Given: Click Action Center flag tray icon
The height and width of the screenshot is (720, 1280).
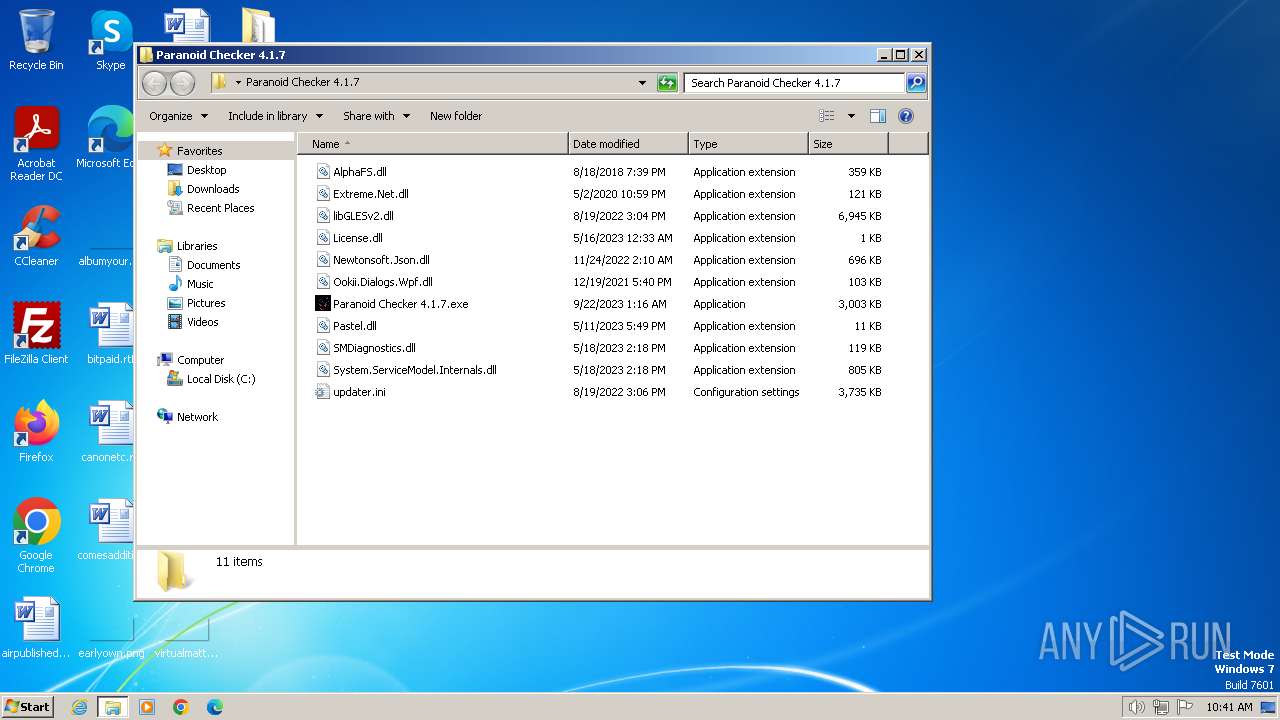Looking at the screenshot, I should click(1186, 707).
